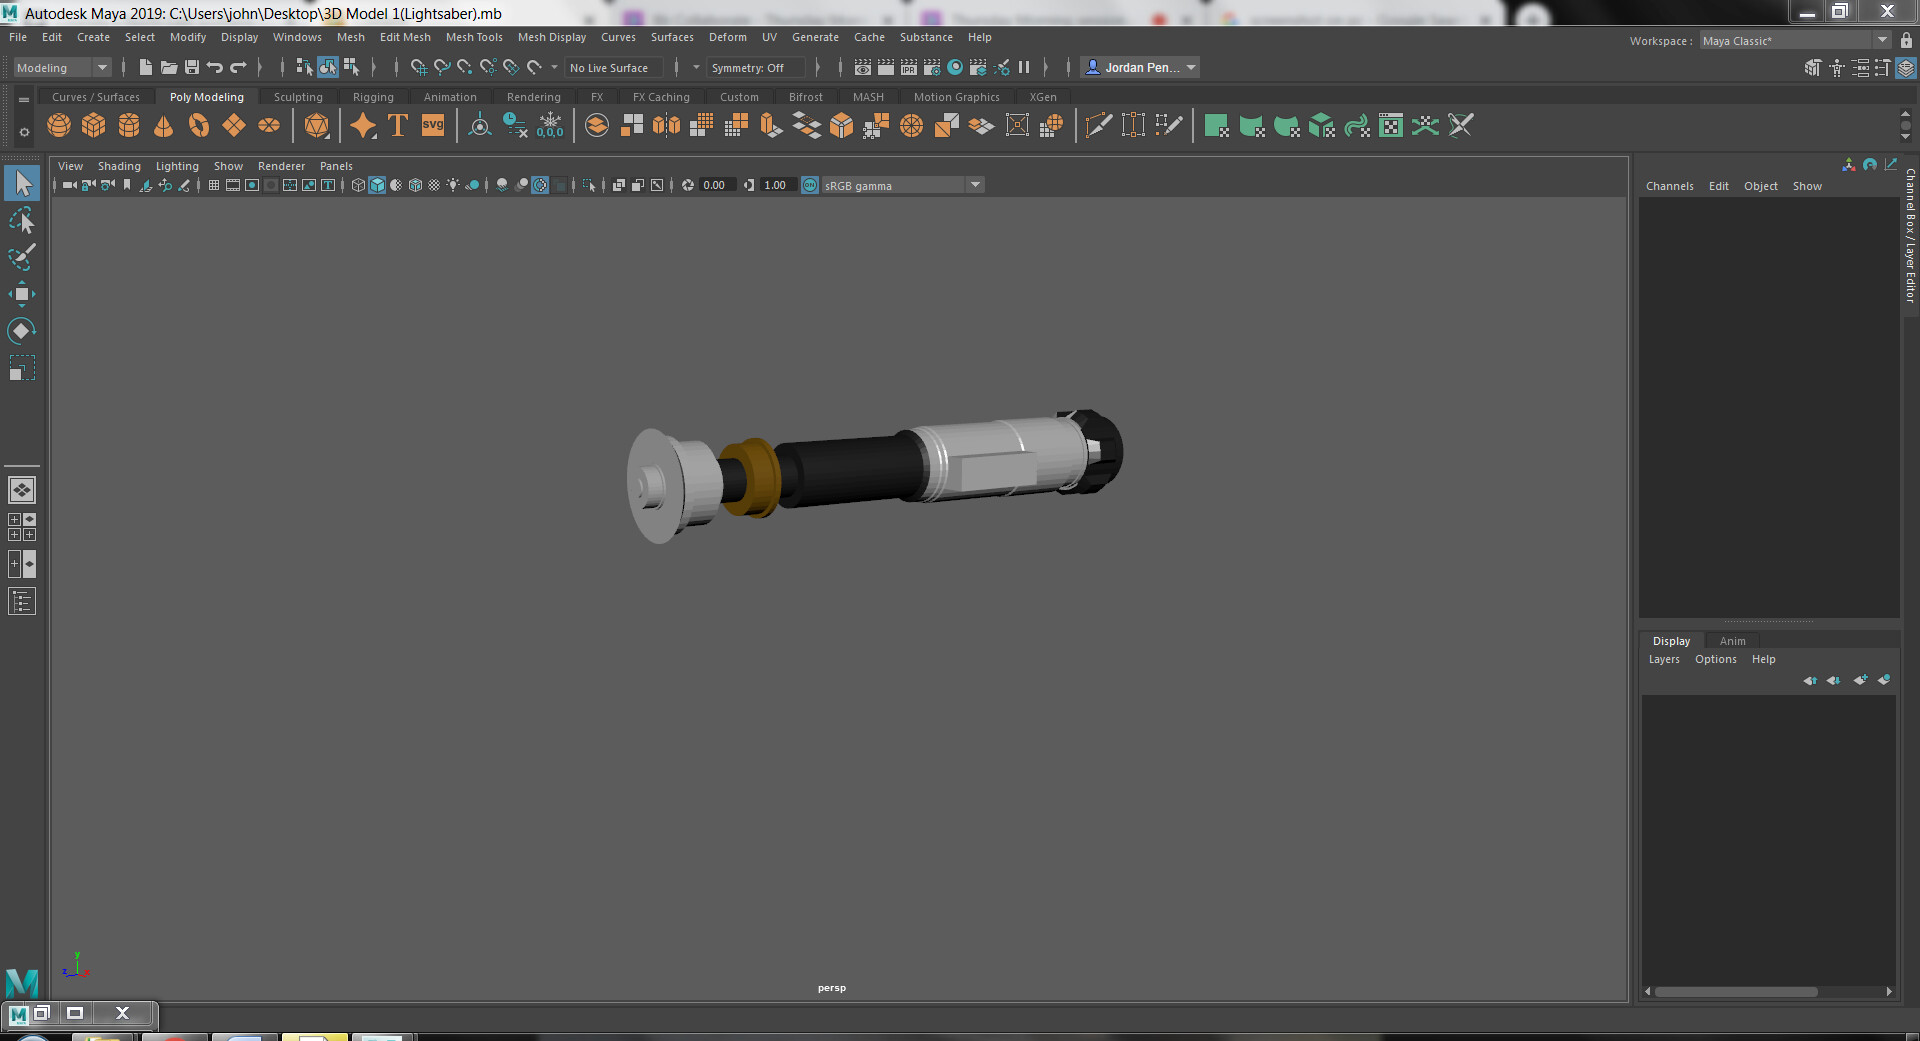Open the sRGB gamma view transform dropdown
This screenshot has width=1920, height=1041.
click(975, 185)
